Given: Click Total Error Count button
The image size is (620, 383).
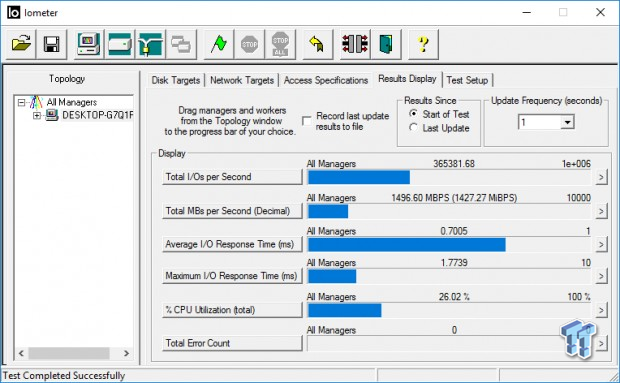Looking at the screenshot, I should point(232,343).
